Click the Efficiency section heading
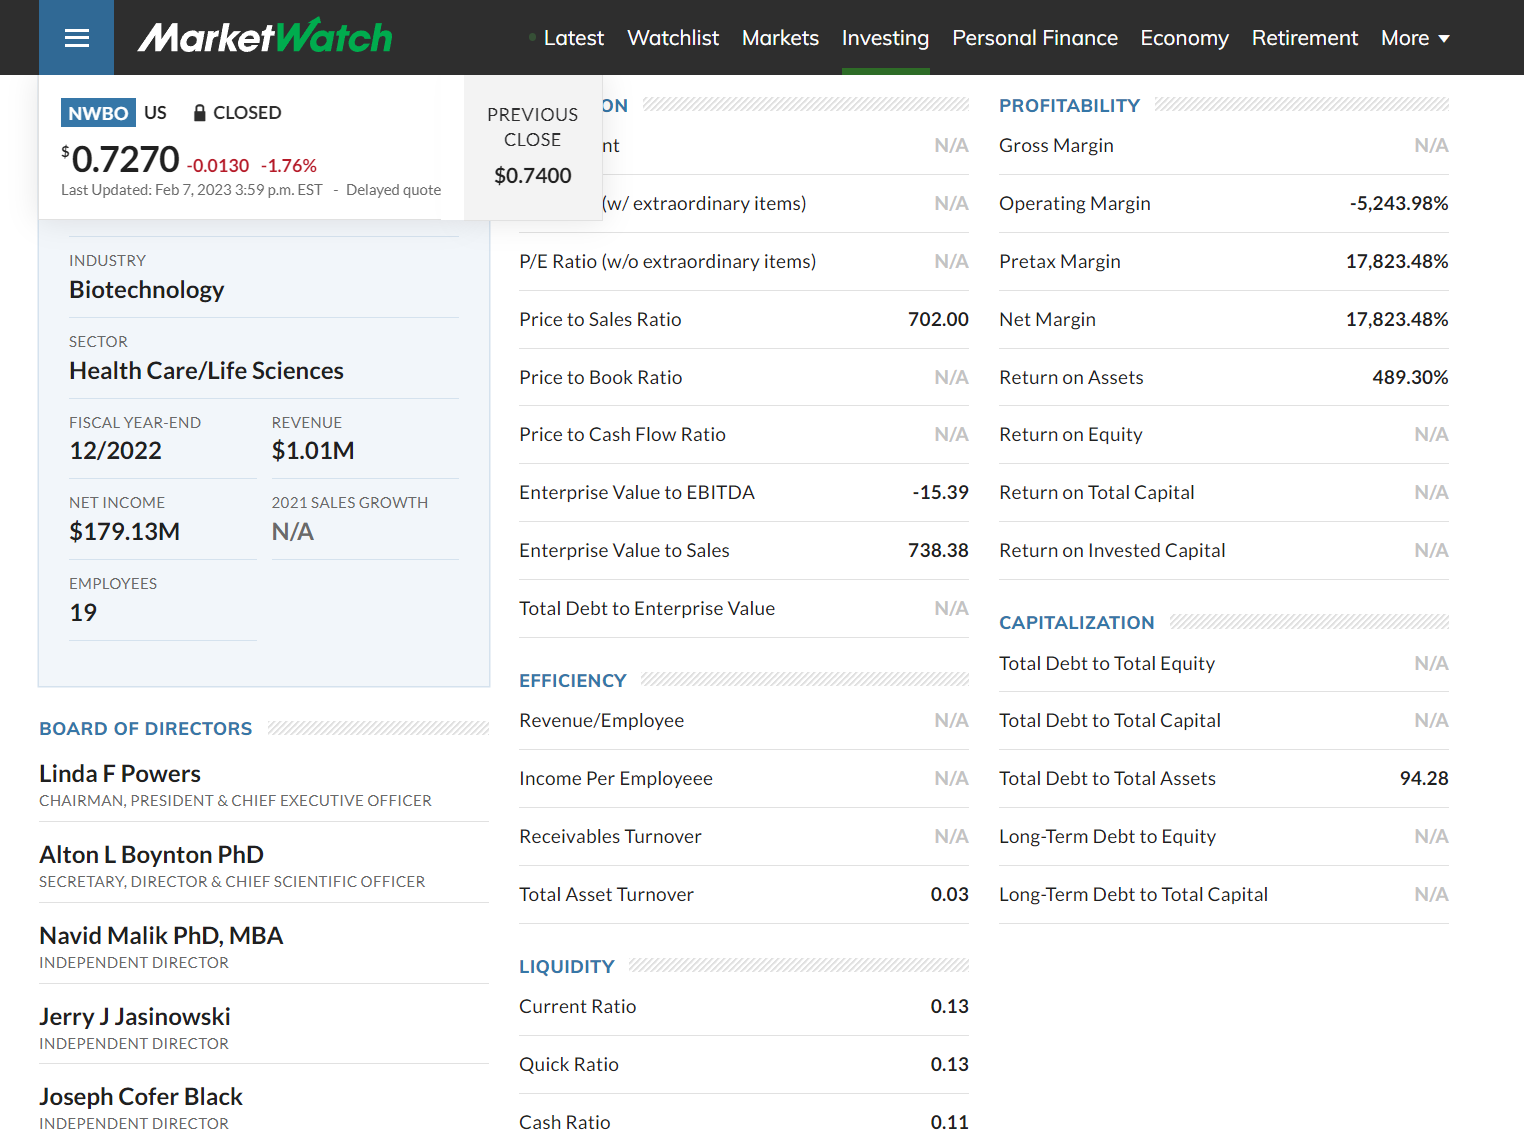The width and height of the screenshot is (1524, 1144). [x=572, y=681]
